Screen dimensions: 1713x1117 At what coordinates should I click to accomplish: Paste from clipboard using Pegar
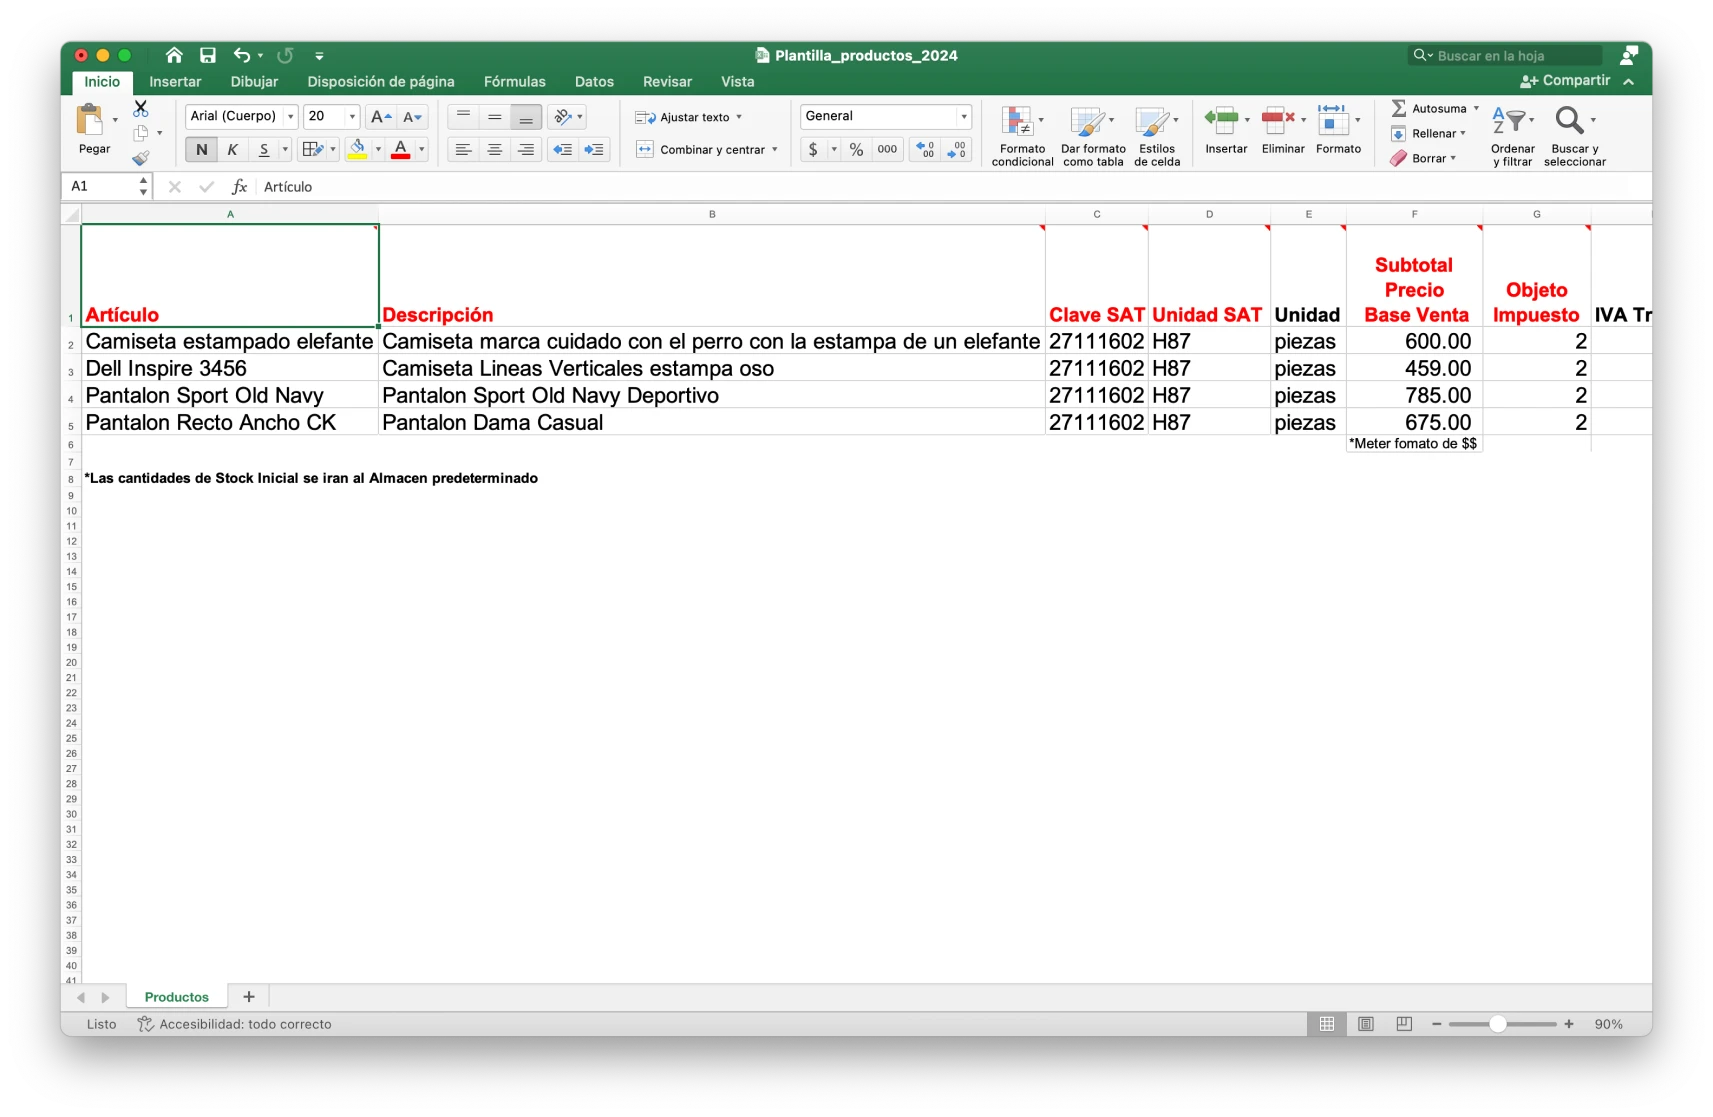[x=94, y=130]
